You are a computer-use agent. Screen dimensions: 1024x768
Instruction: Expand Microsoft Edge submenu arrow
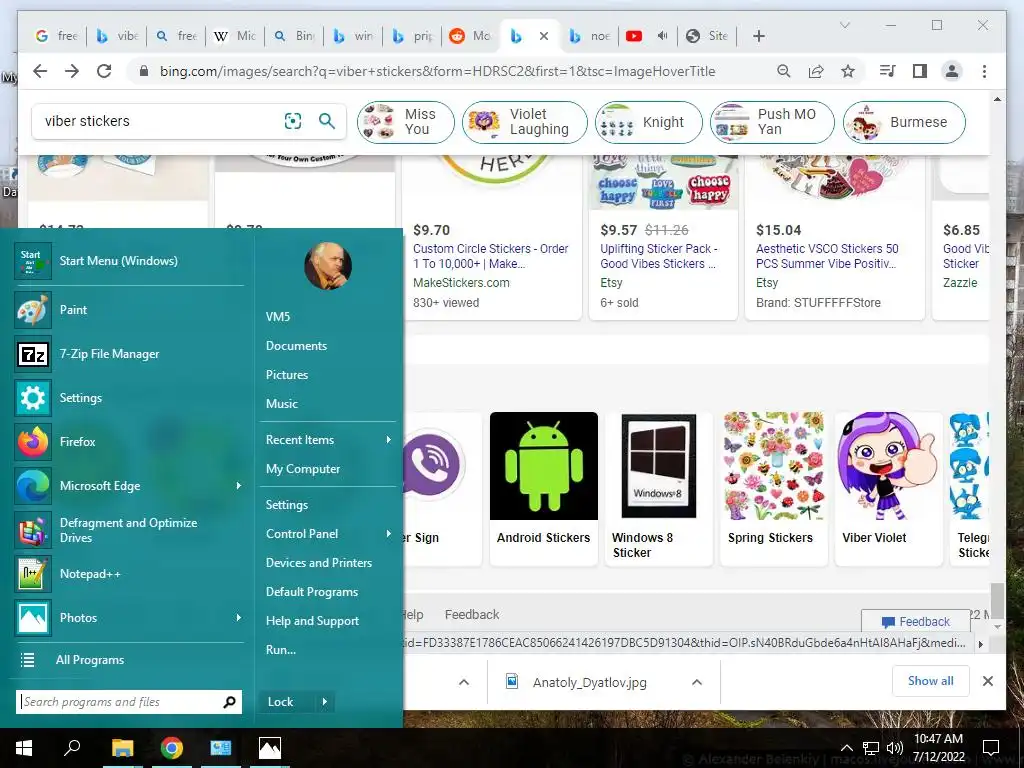(x=238, y=486)
